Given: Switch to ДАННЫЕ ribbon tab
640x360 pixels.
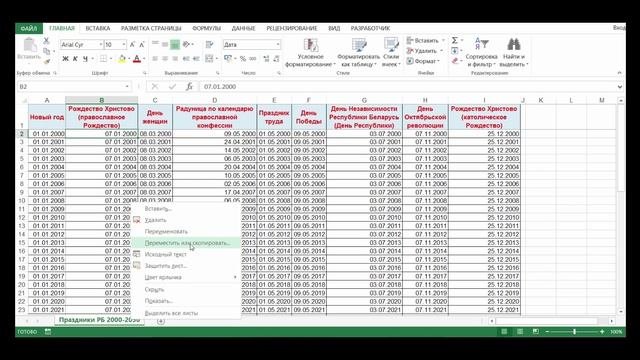Looking at the screenshot, I should [243, 28].
